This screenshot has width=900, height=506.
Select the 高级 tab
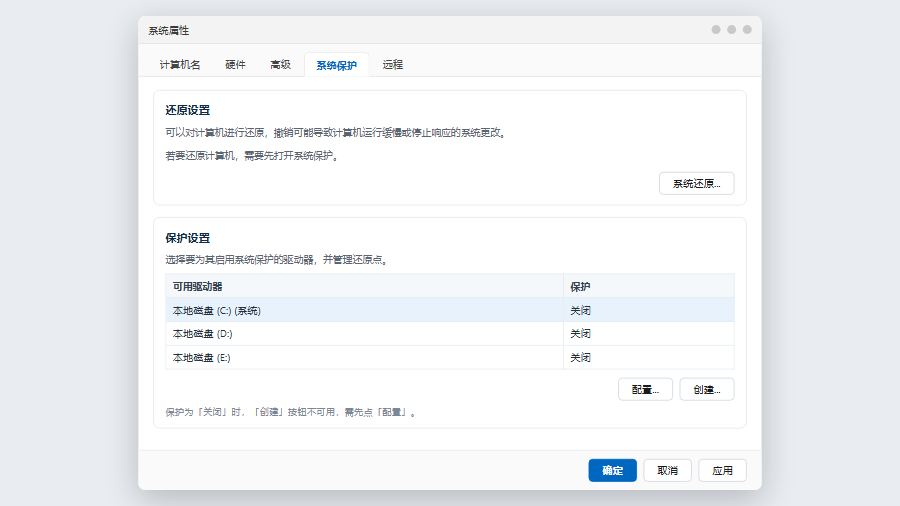click(280, 65)
